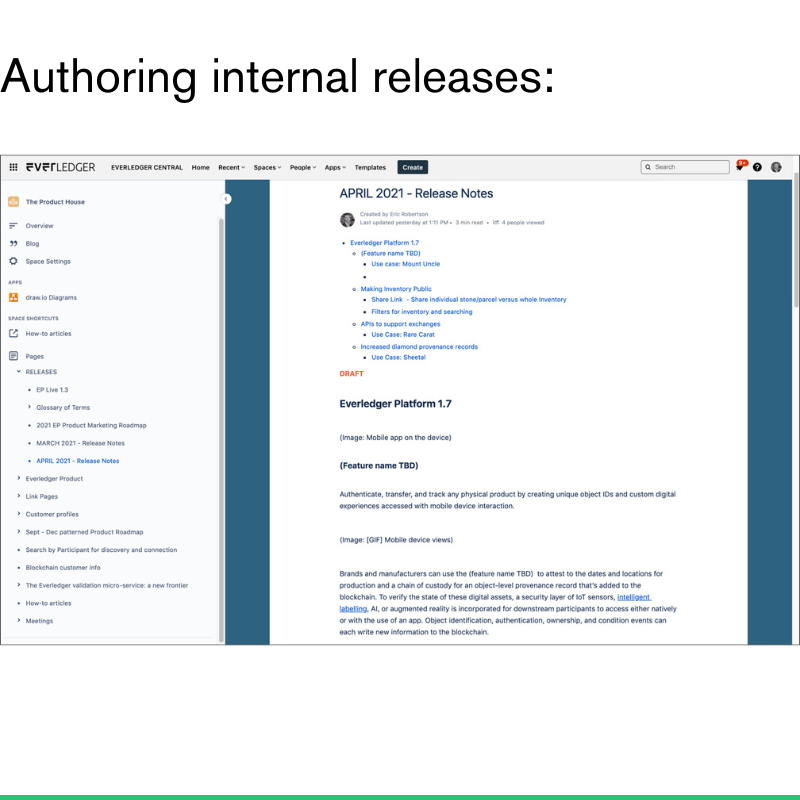
Task: Open Search by Participant for discovery page
Action: click(x=102, y=549)
